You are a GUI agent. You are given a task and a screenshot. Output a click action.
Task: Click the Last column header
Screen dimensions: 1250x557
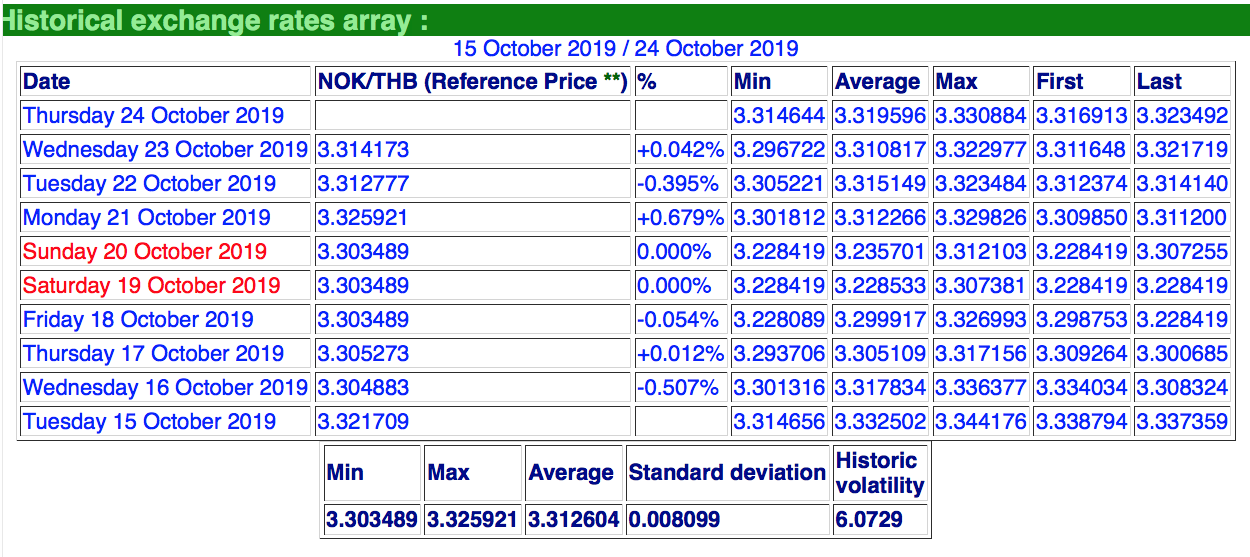tap(1159, 82)
